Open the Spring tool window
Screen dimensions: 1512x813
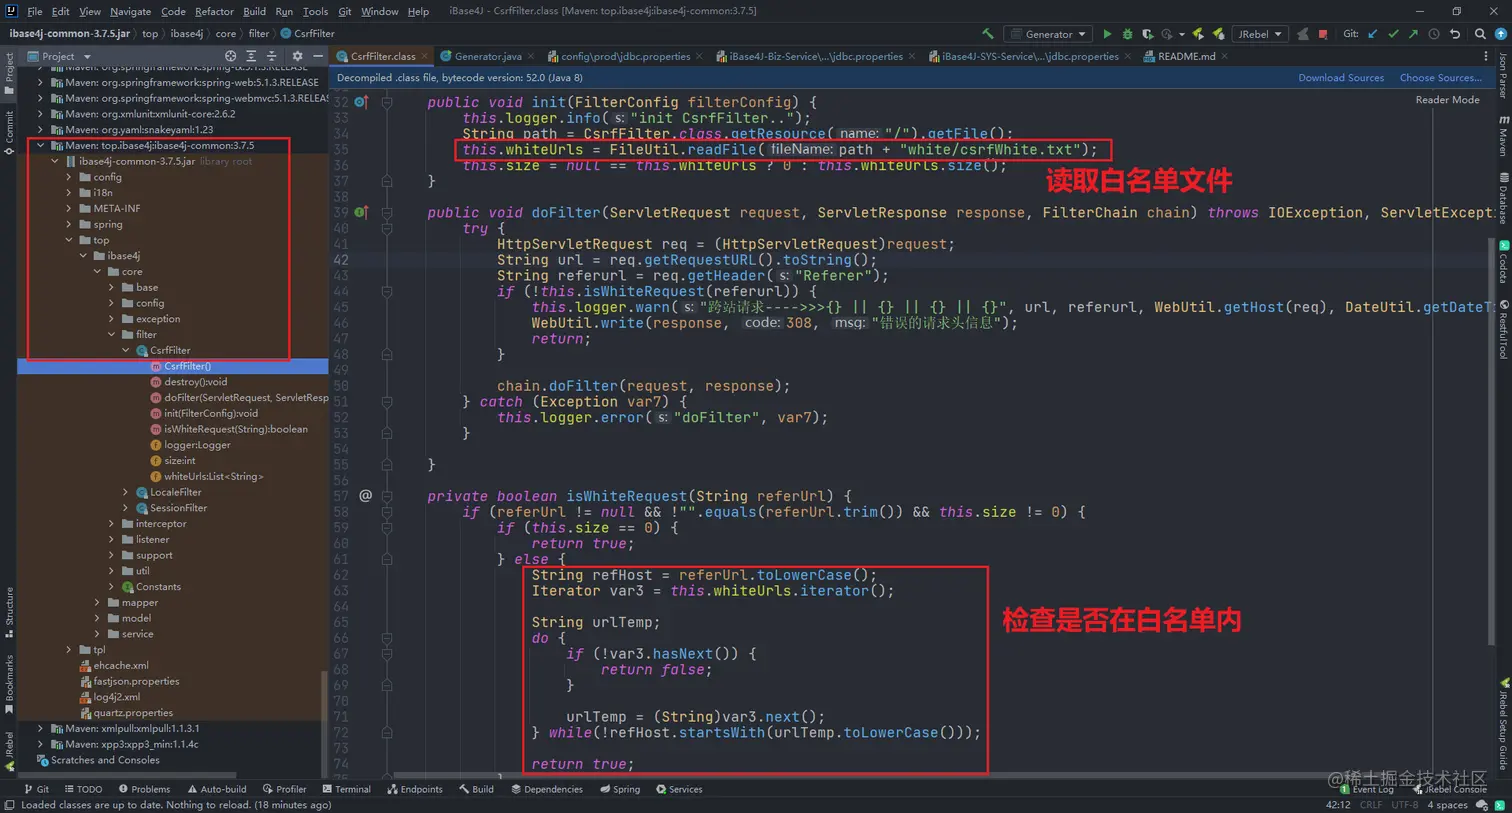[x=620, y=789]
